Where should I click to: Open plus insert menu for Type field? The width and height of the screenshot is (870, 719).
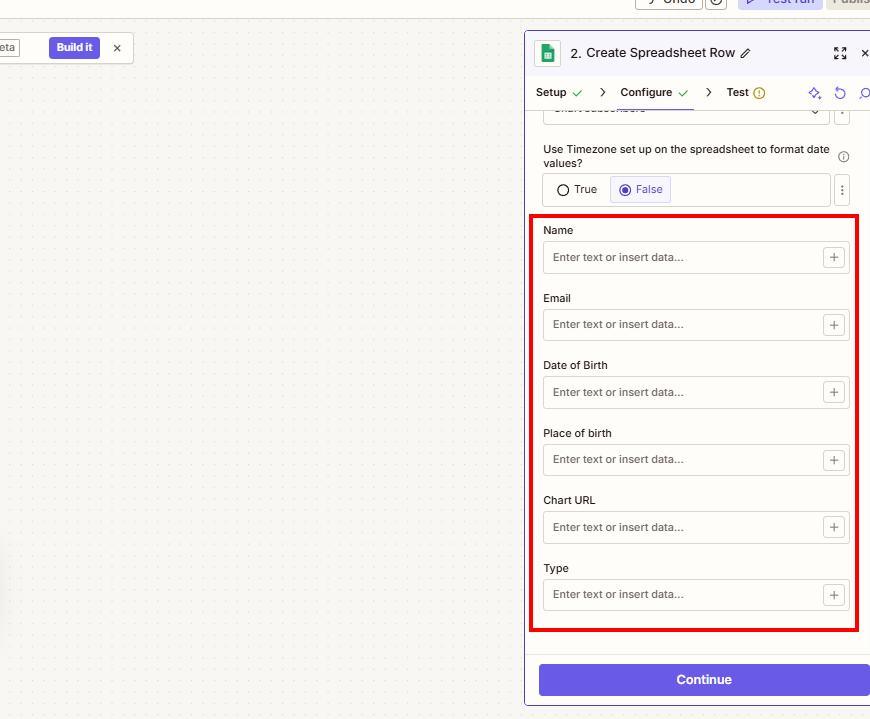833,595
